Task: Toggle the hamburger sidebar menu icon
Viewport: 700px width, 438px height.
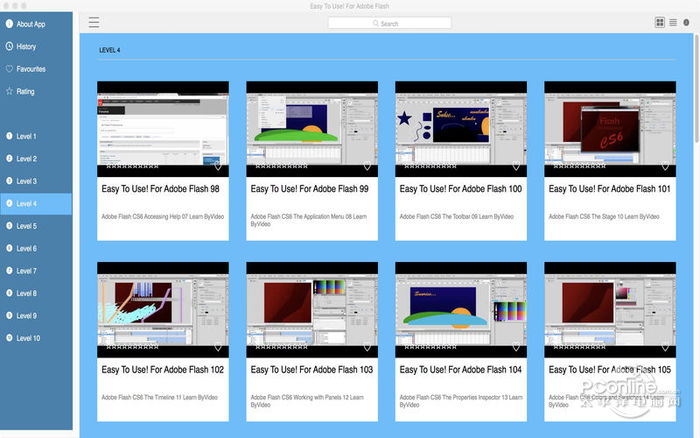Action: coord(94,22)
